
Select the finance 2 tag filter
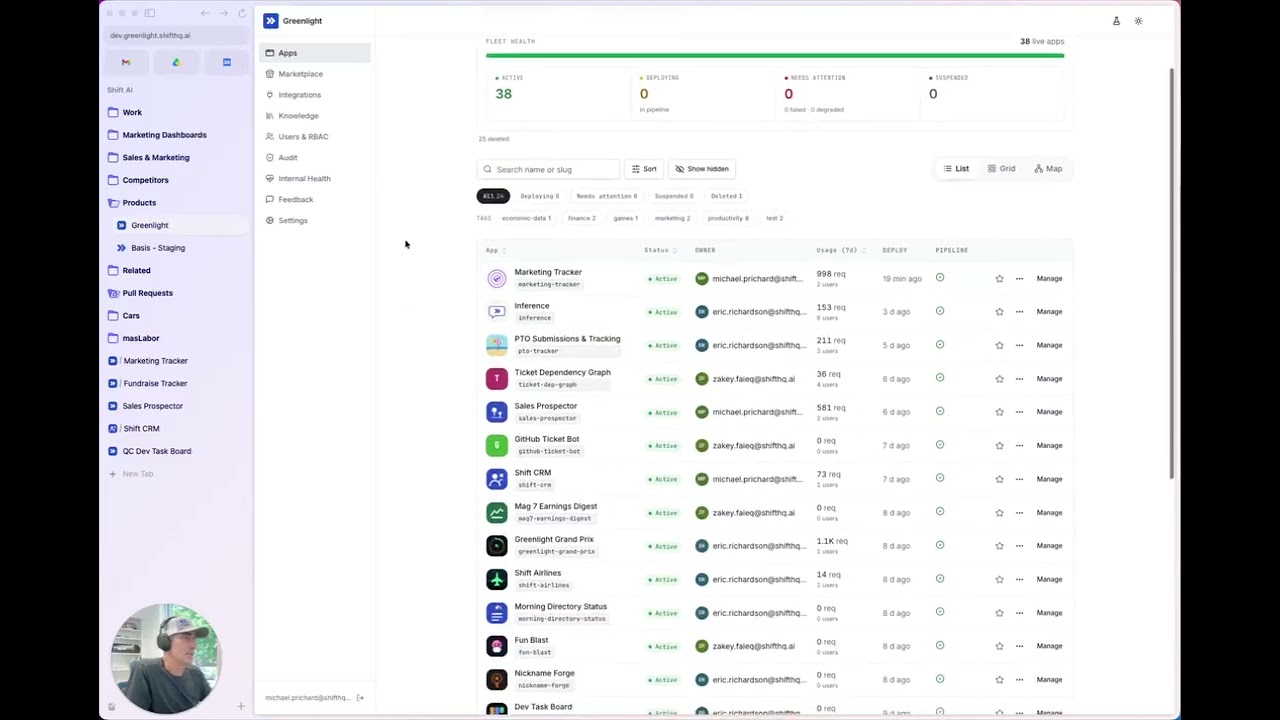click(581, 218)
